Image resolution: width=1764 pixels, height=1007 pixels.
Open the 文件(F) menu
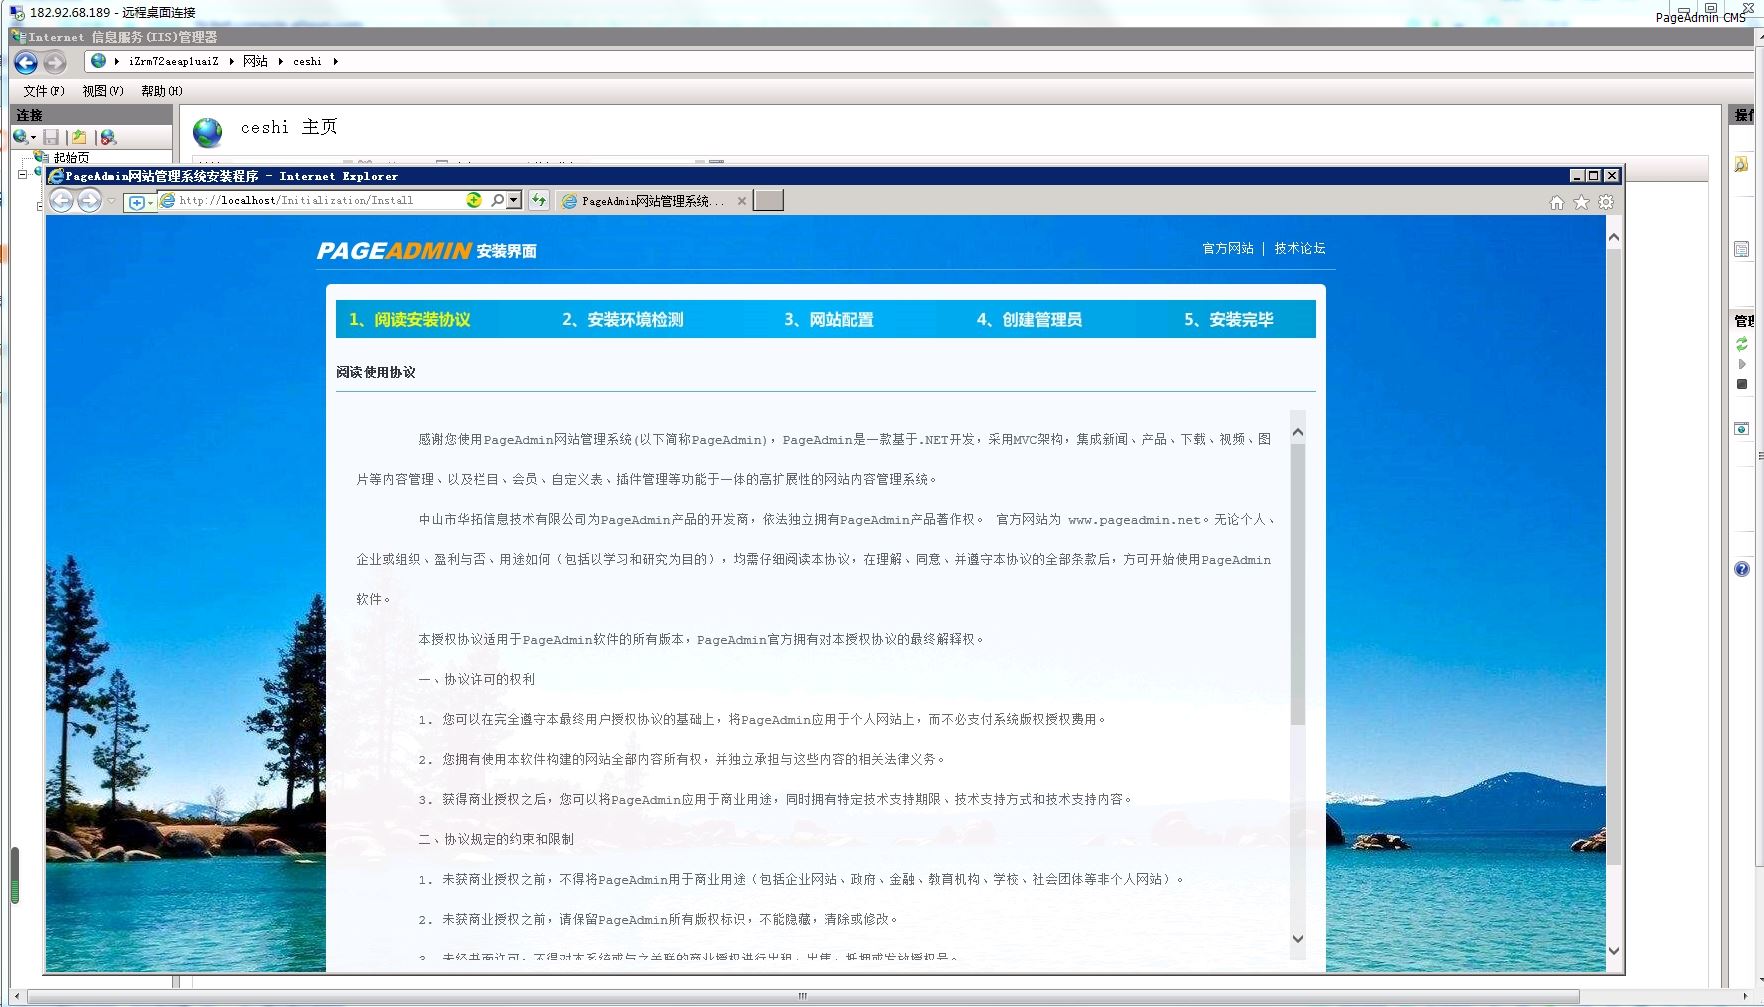pyautogui.click(x=44, y=91)
